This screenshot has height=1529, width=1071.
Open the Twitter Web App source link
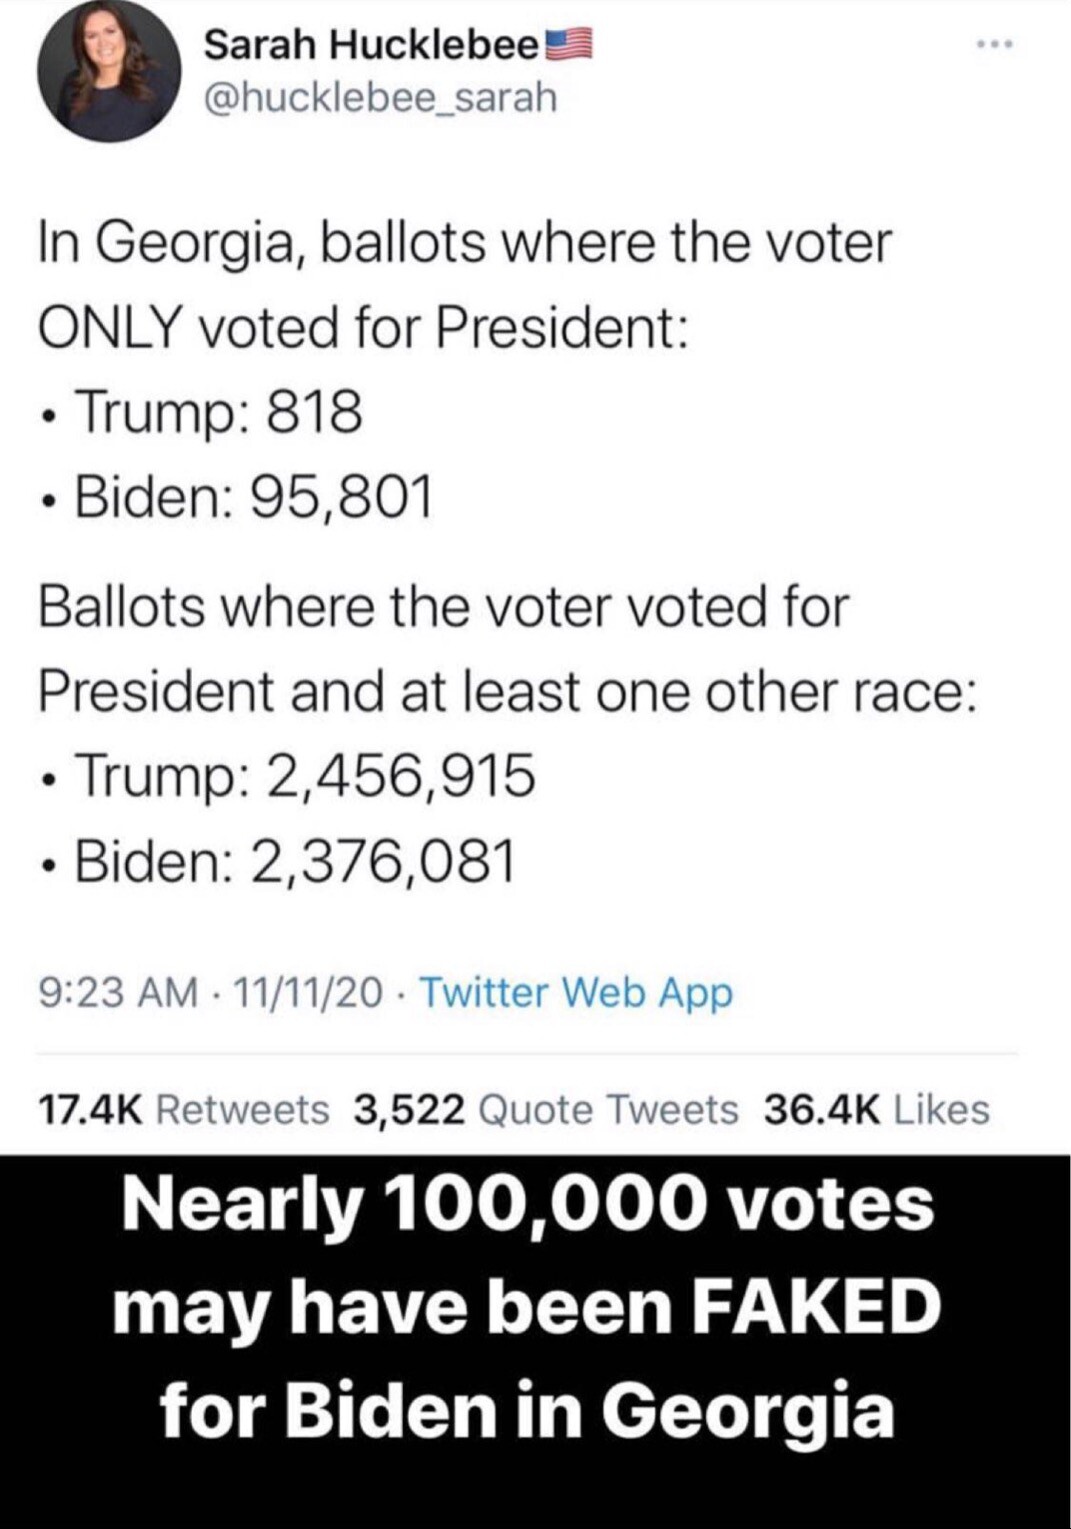click(x=576, y=992)
